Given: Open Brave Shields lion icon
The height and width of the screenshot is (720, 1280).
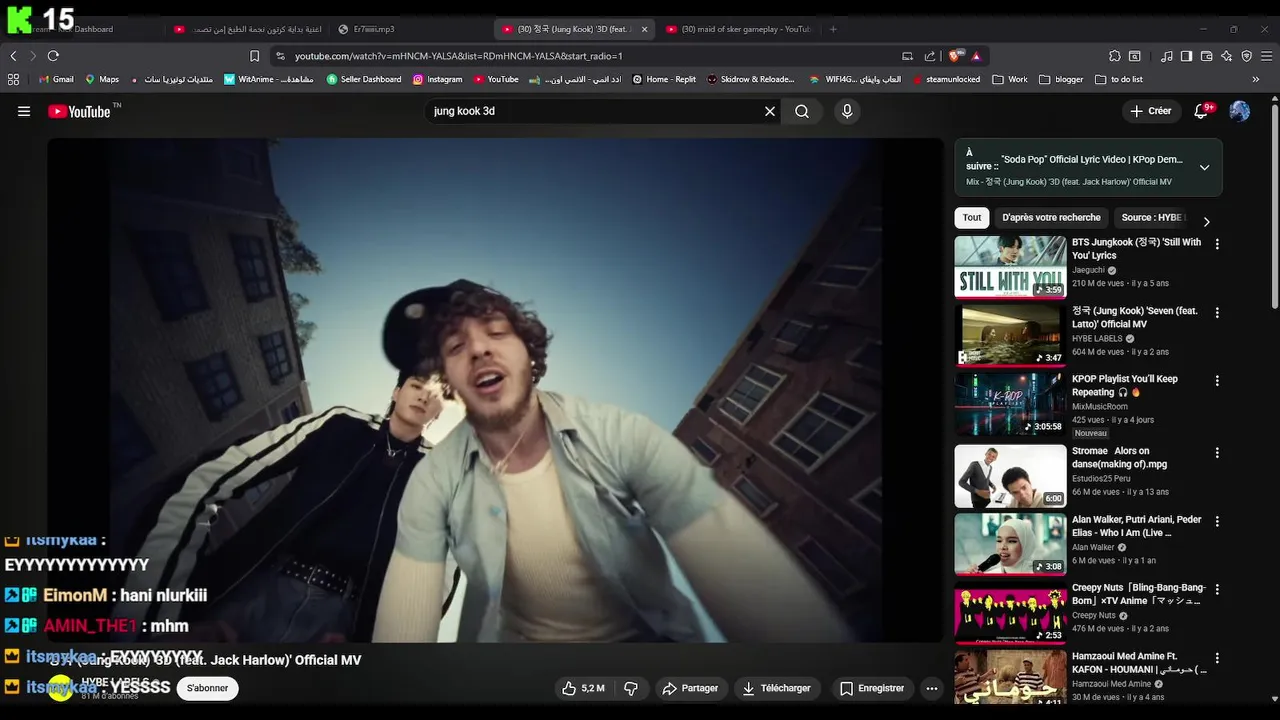Looking at the screenshot, I should 955,56.
